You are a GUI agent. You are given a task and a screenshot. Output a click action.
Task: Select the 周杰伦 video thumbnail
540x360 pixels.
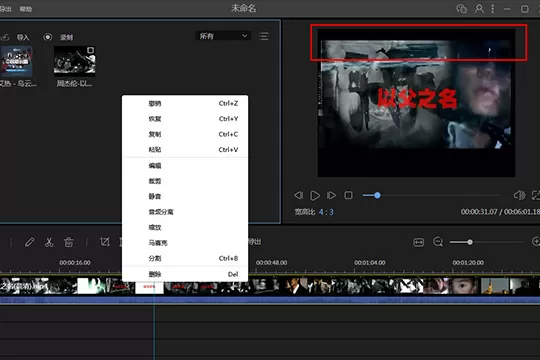pyautogui.click(x=75, y=61)
